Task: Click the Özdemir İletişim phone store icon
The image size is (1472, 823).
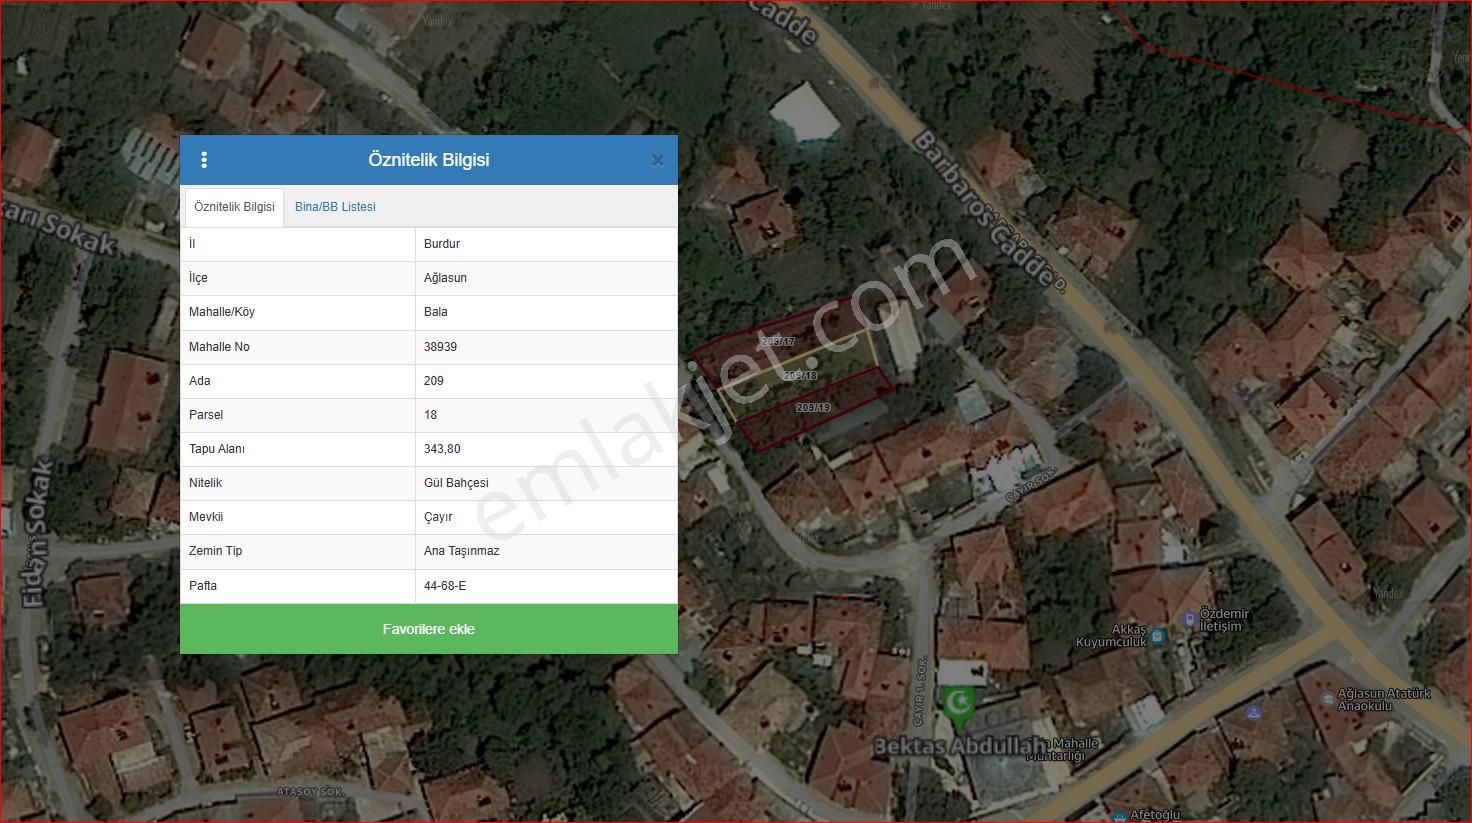Action: [x=1189, y=620]
